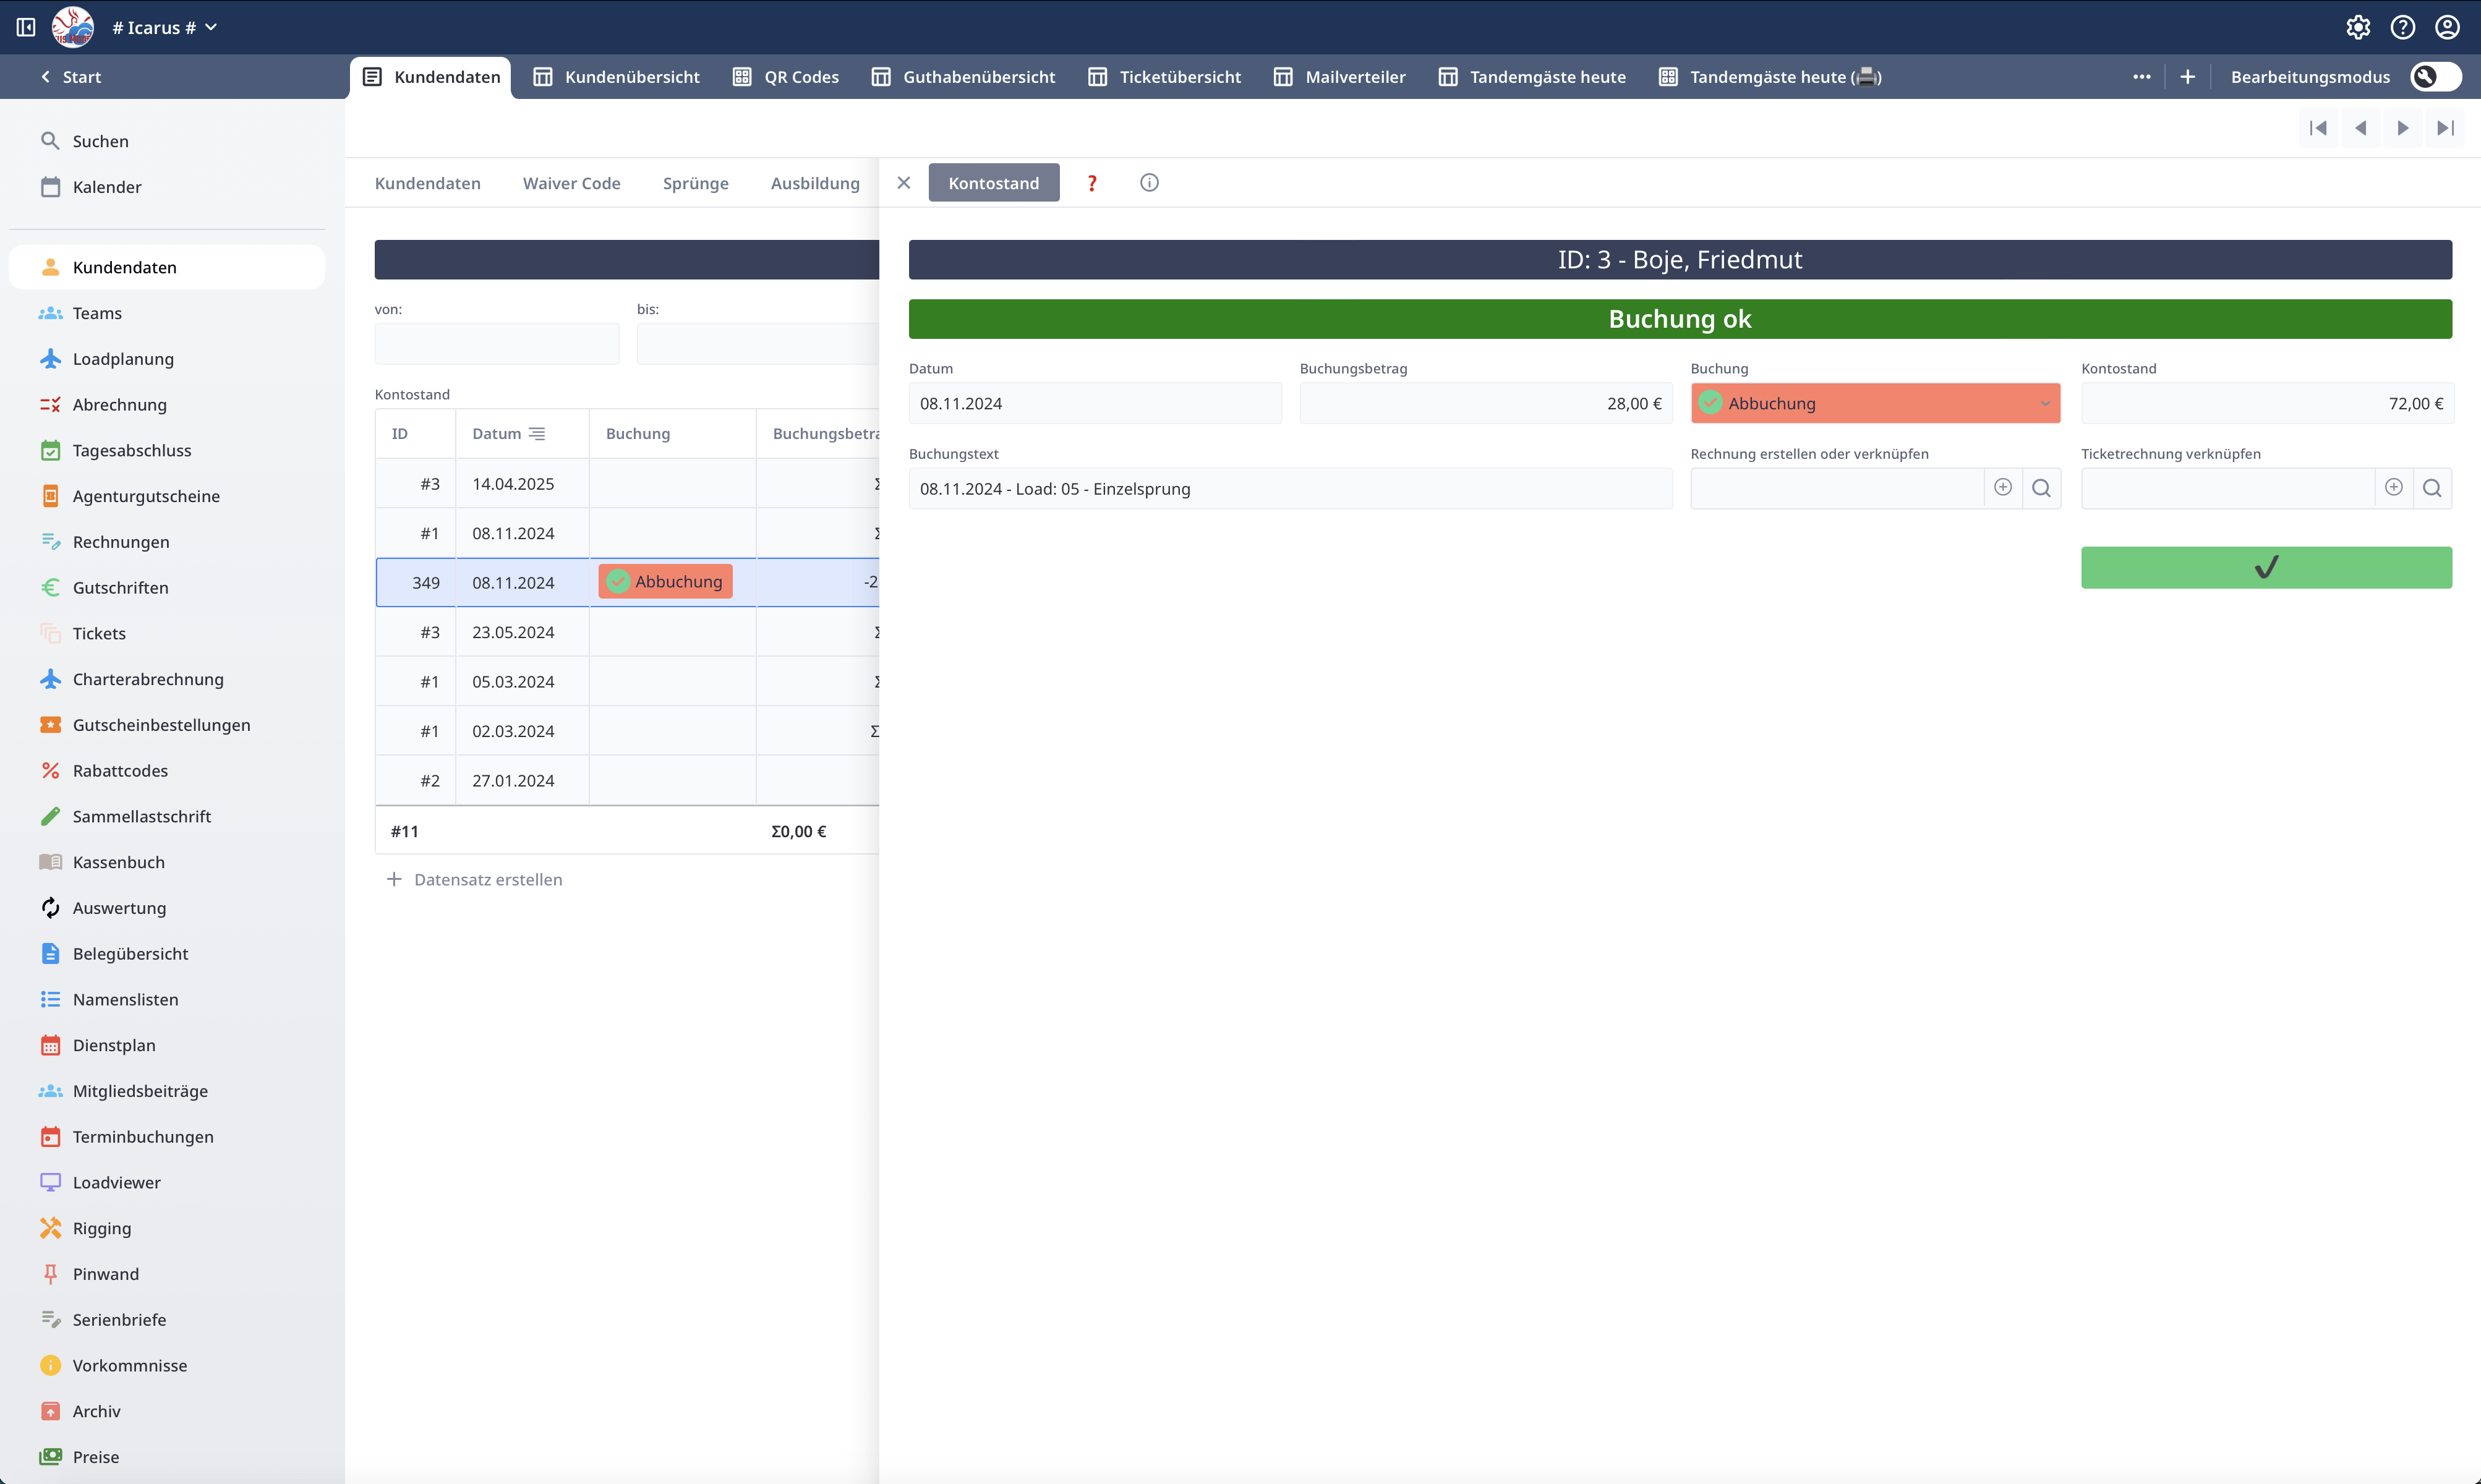Click green checkmark confirm button
The width and height of the screenshot is (2481, 1484).
click(2266, 568)
